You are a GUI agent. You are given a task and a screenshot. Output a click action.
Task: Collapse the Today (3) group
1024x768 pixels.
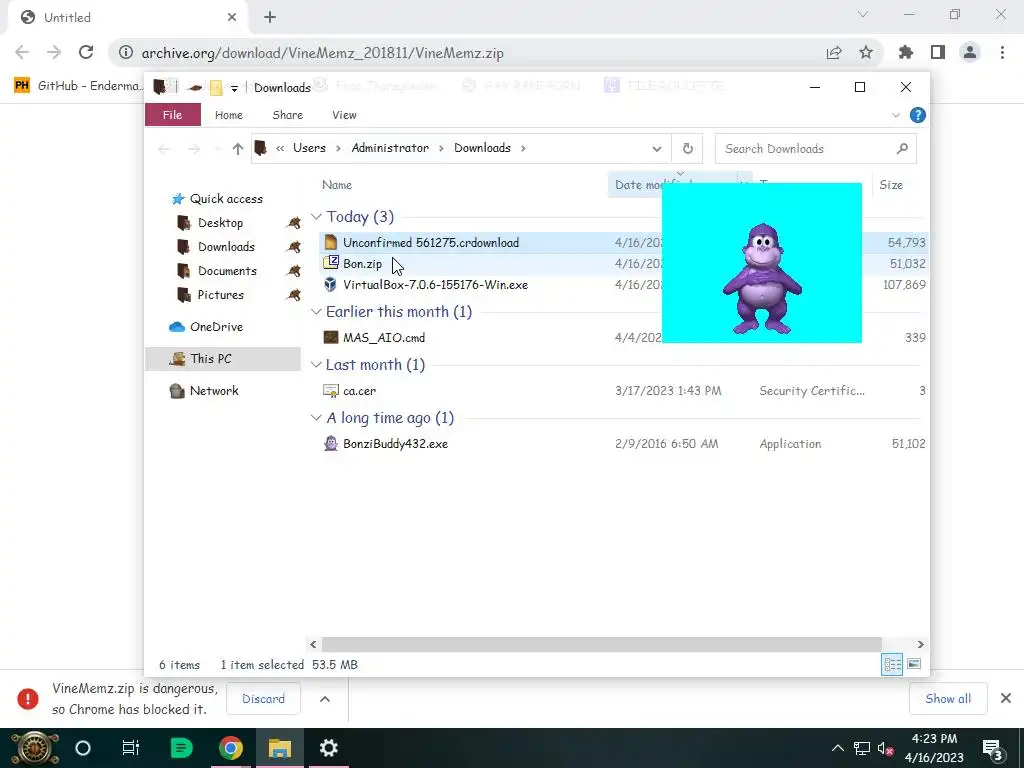(x=316, y=216)
